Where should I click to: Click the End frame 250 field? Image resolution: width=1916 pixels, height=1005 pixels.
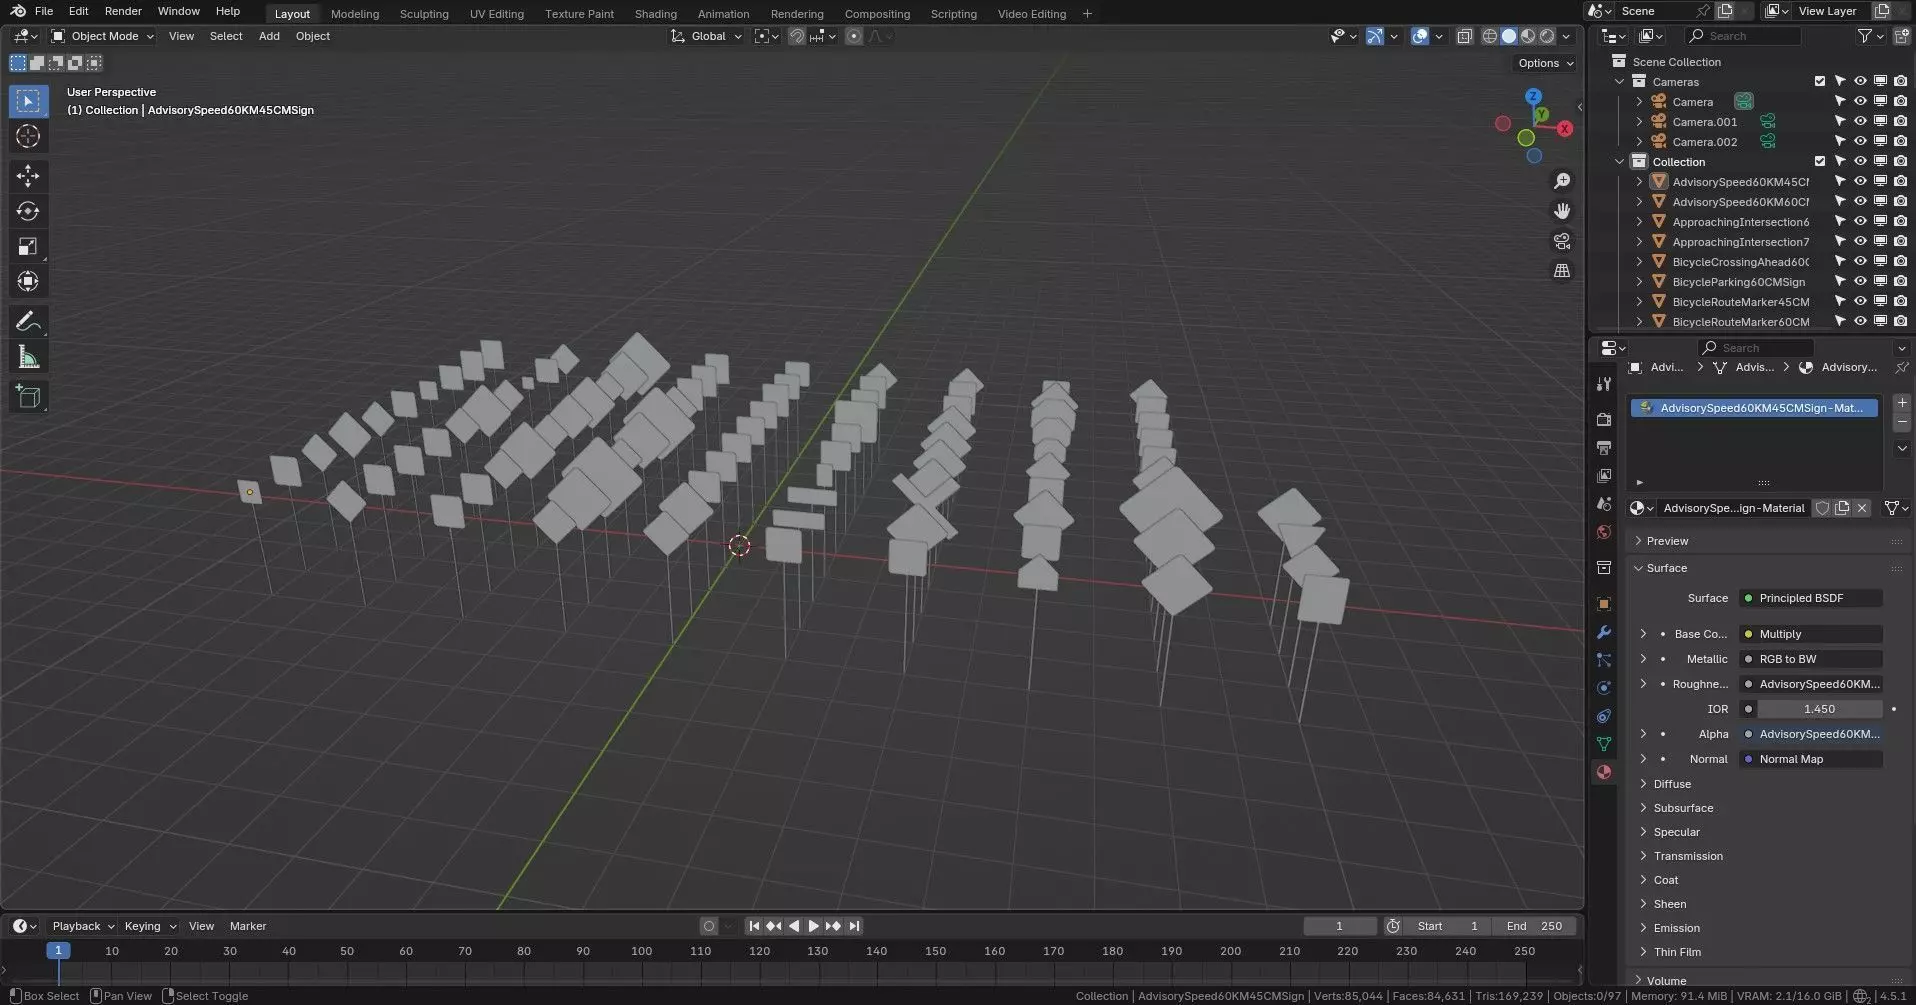click(x=1534, y=926)
